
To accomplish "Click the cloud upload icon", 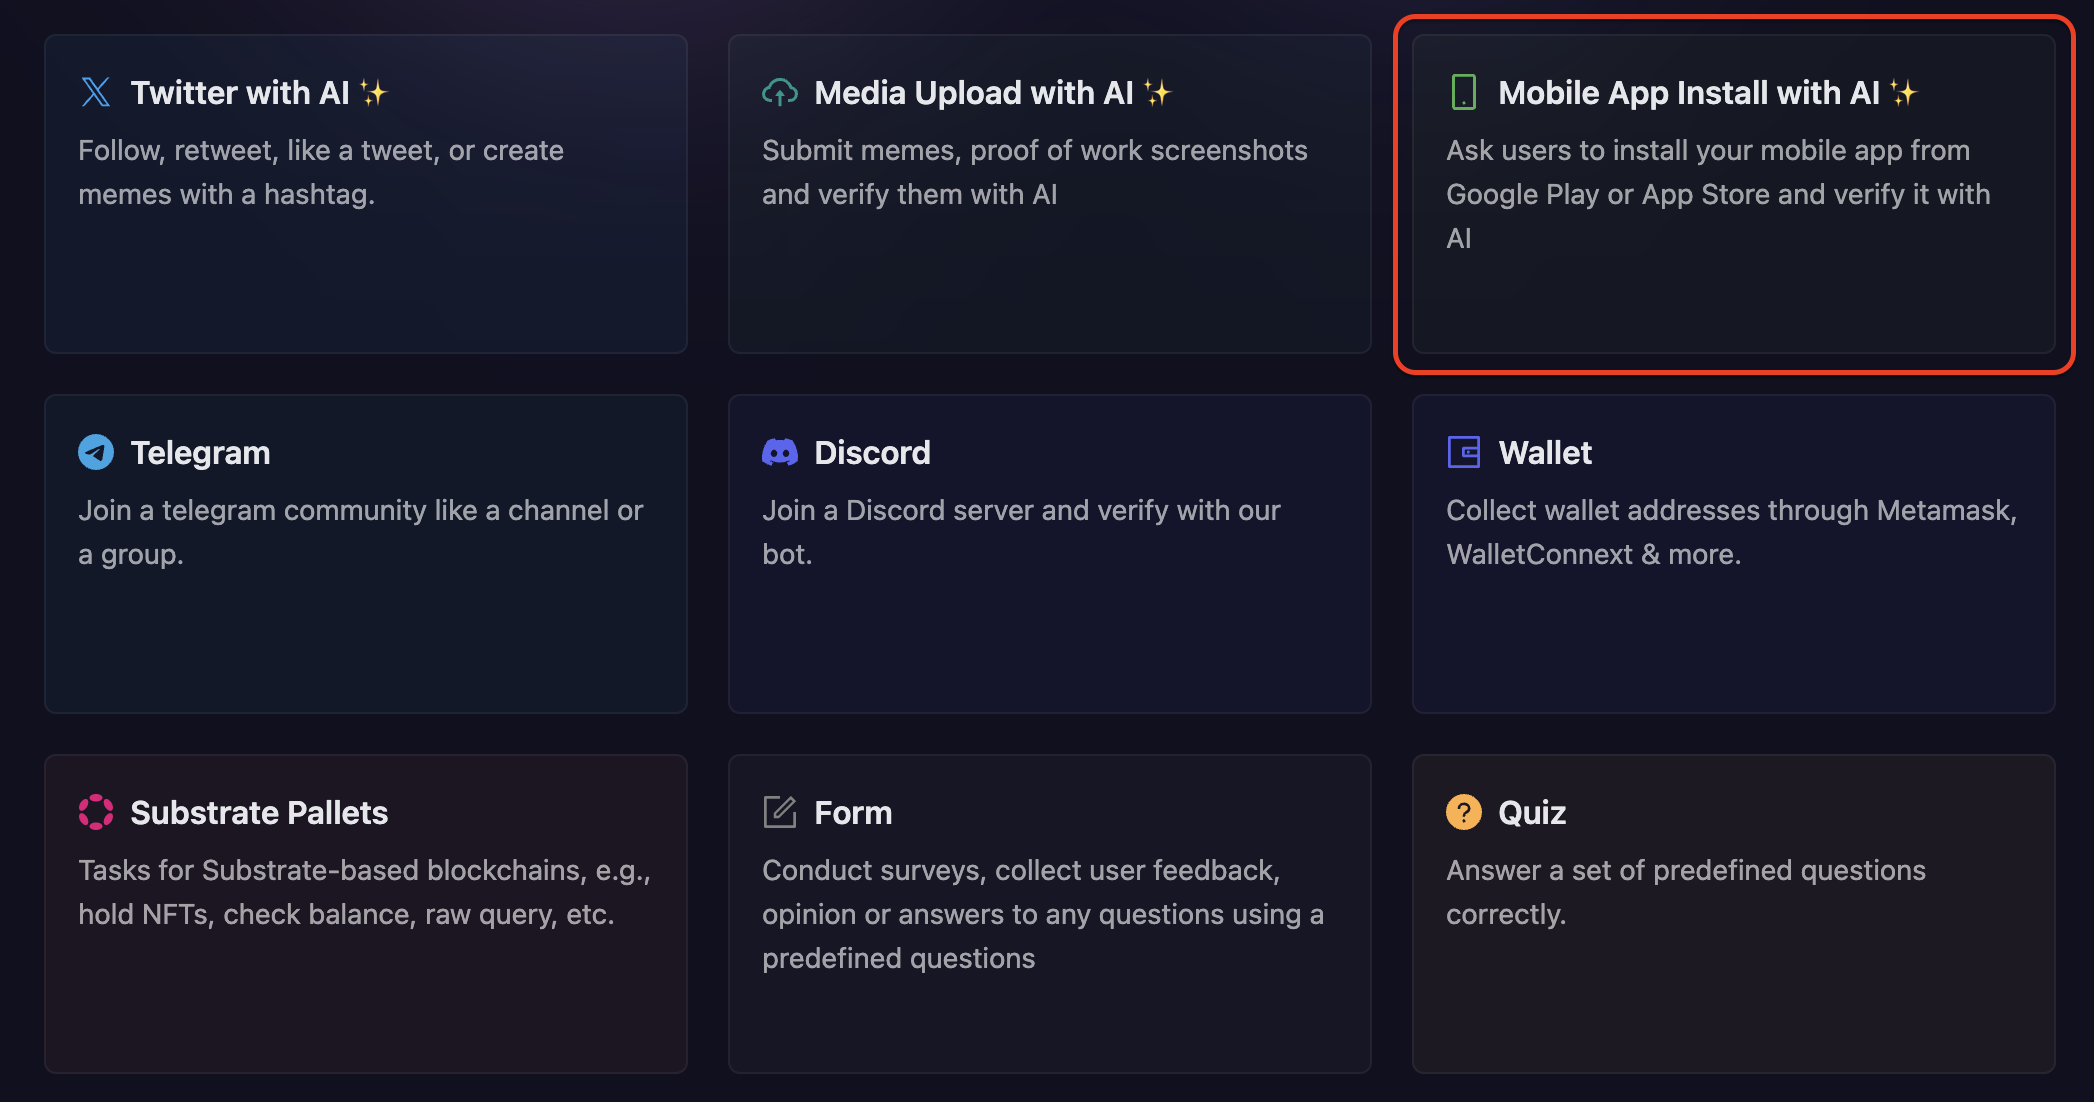I will [780, 92].
